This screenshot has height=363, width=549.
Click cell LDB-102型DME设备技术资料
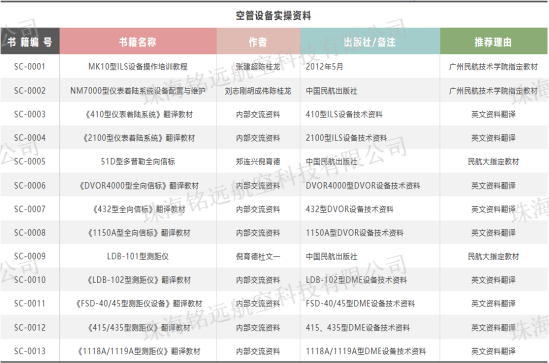click(x=356, y=280)
